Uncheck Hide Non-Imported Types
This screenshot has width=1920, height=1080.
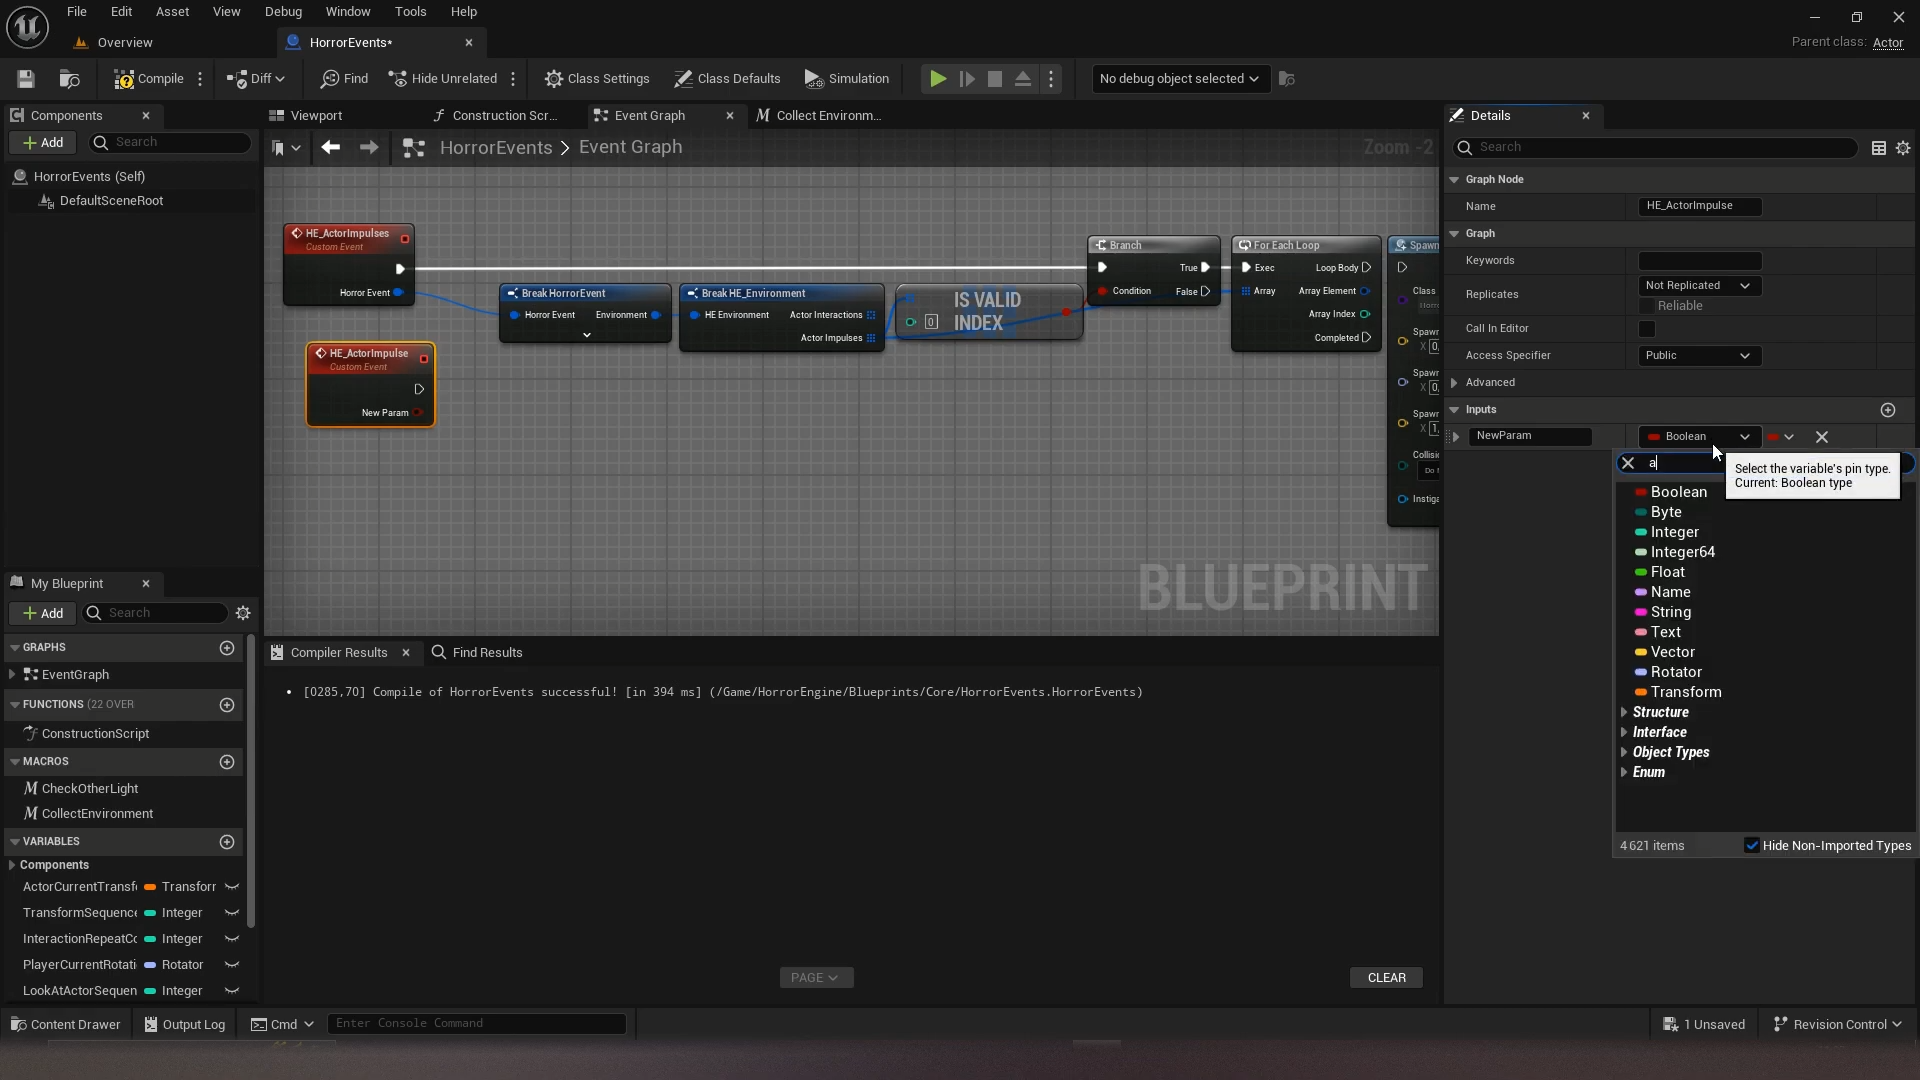1752,846
